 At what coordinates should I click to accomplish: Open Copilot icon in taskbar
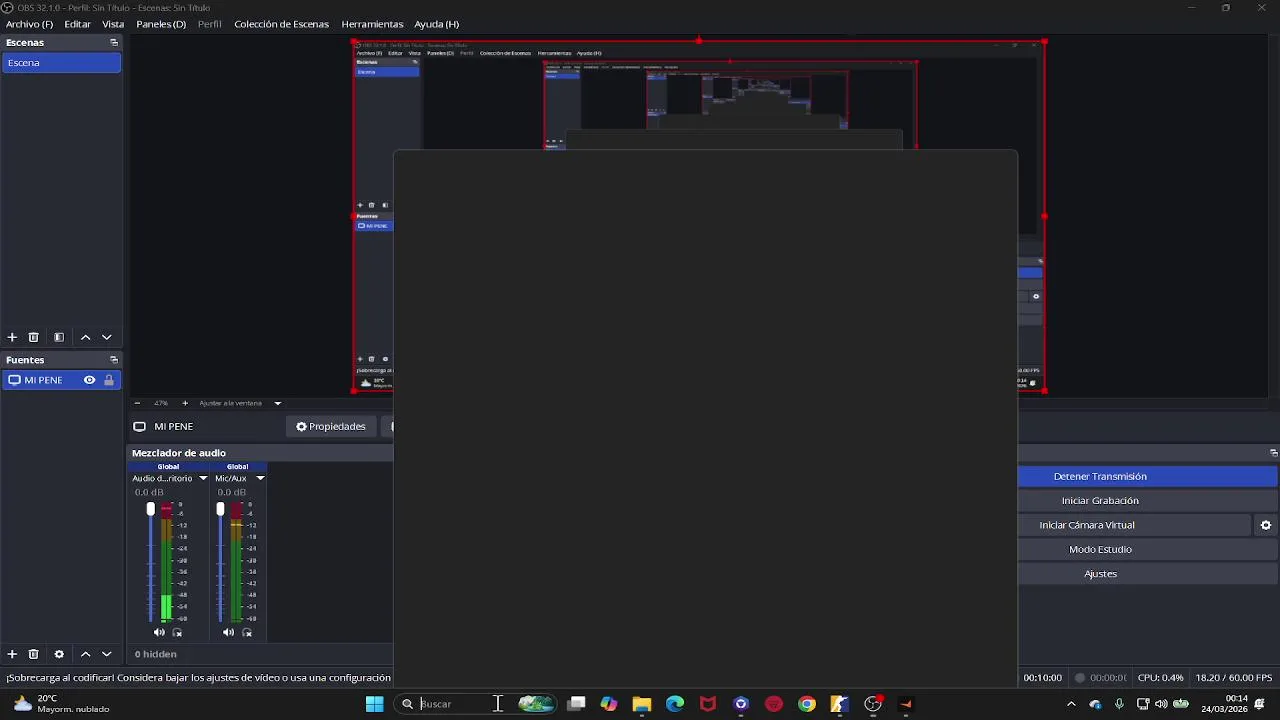pos(609,704)
